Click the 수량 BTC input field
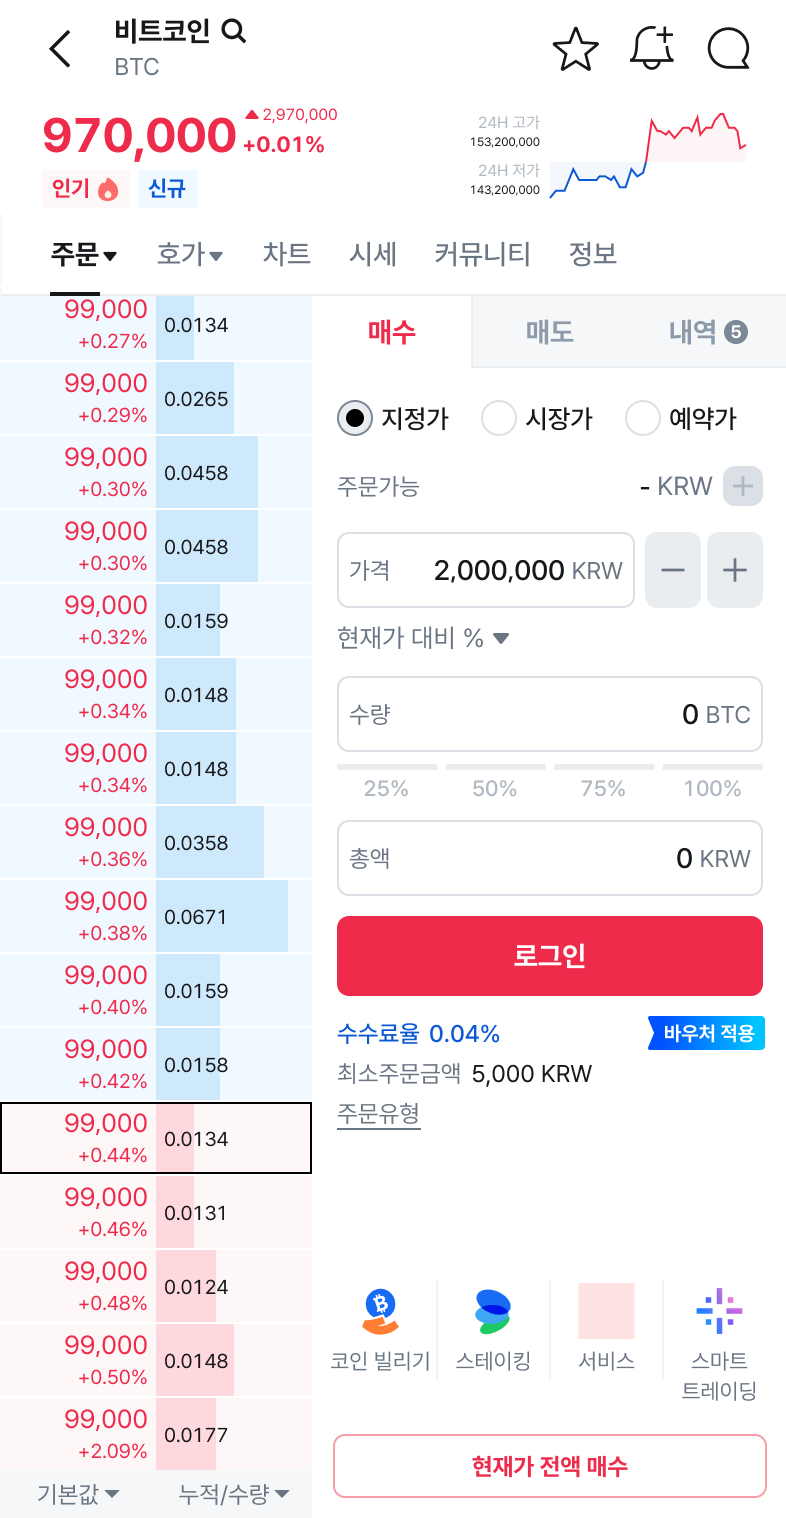Image resolution: width=786 pixels, height=1518 pixels. coord(550,714)
